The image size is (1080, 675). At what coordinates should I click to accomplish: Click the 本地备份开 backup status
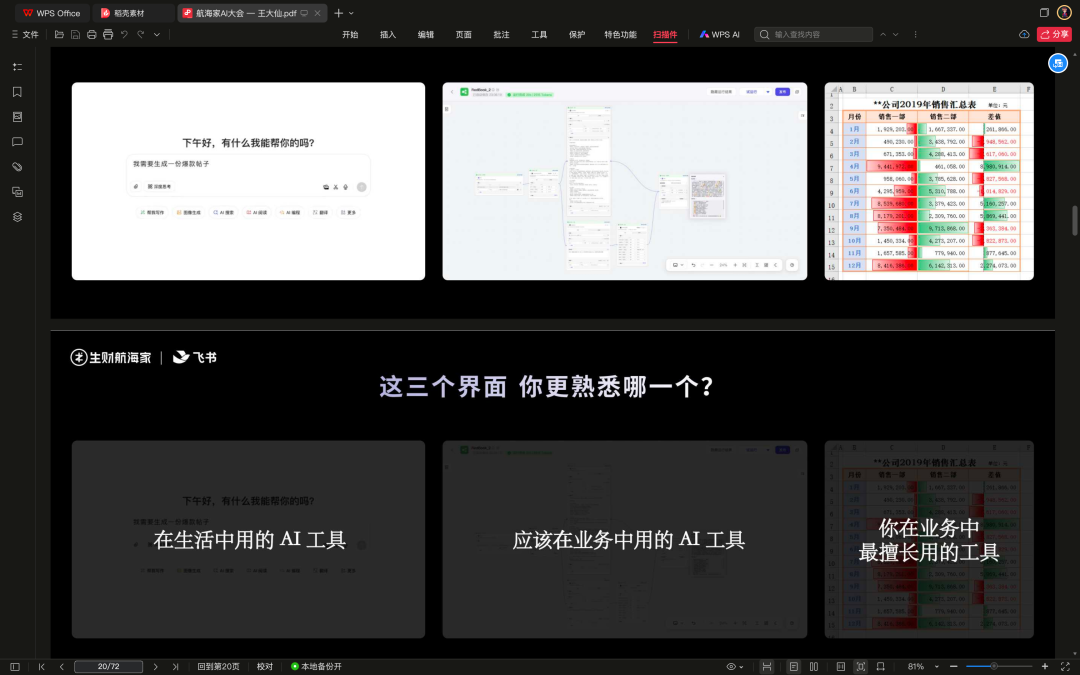pyautogui.click(x=316, y=667)
